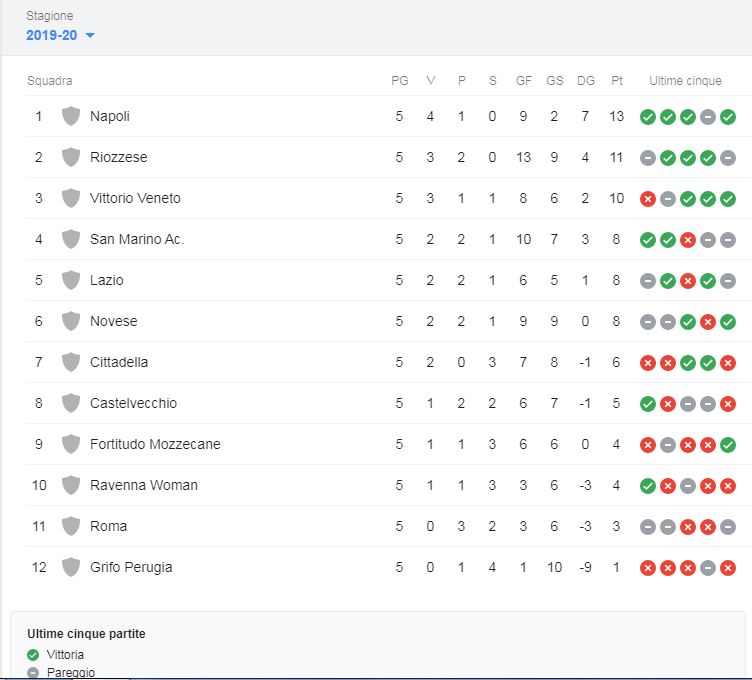Click the Grifo Perugia shield icon
752x680 pixels.
click(x=70, y=567)
